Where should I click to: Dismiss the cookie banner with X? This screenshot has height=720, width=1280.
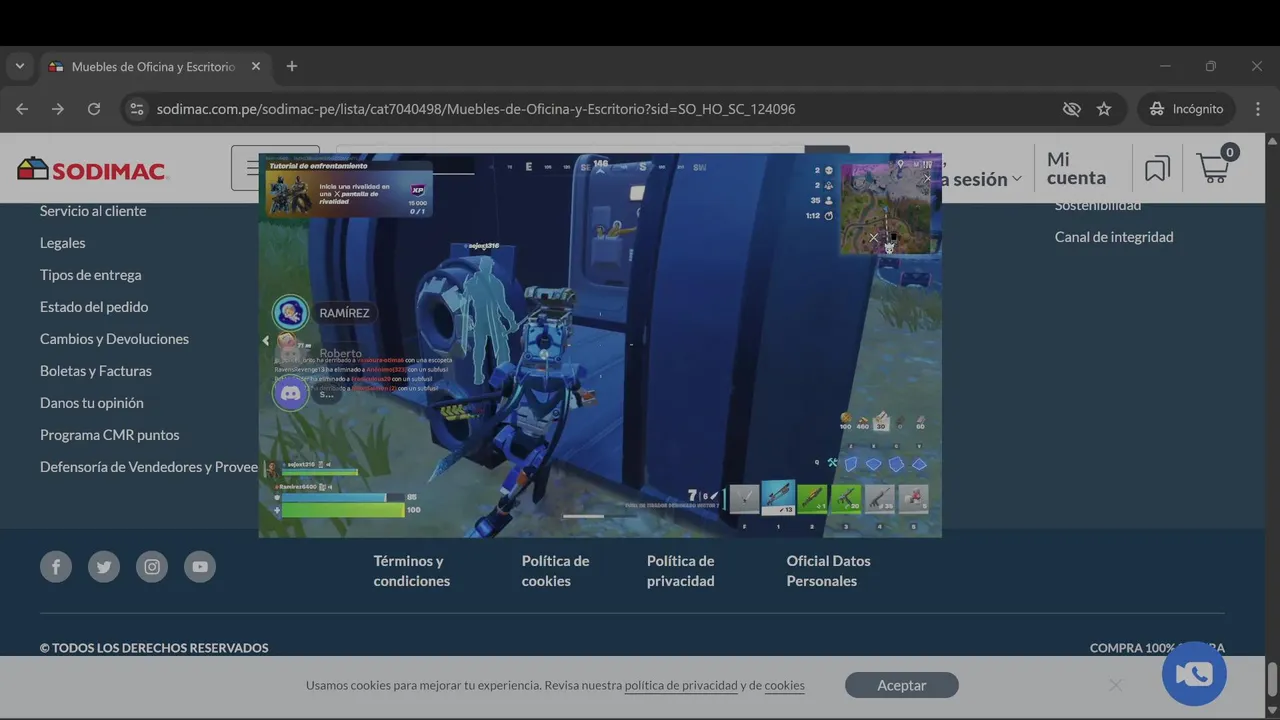point(1115,685)
